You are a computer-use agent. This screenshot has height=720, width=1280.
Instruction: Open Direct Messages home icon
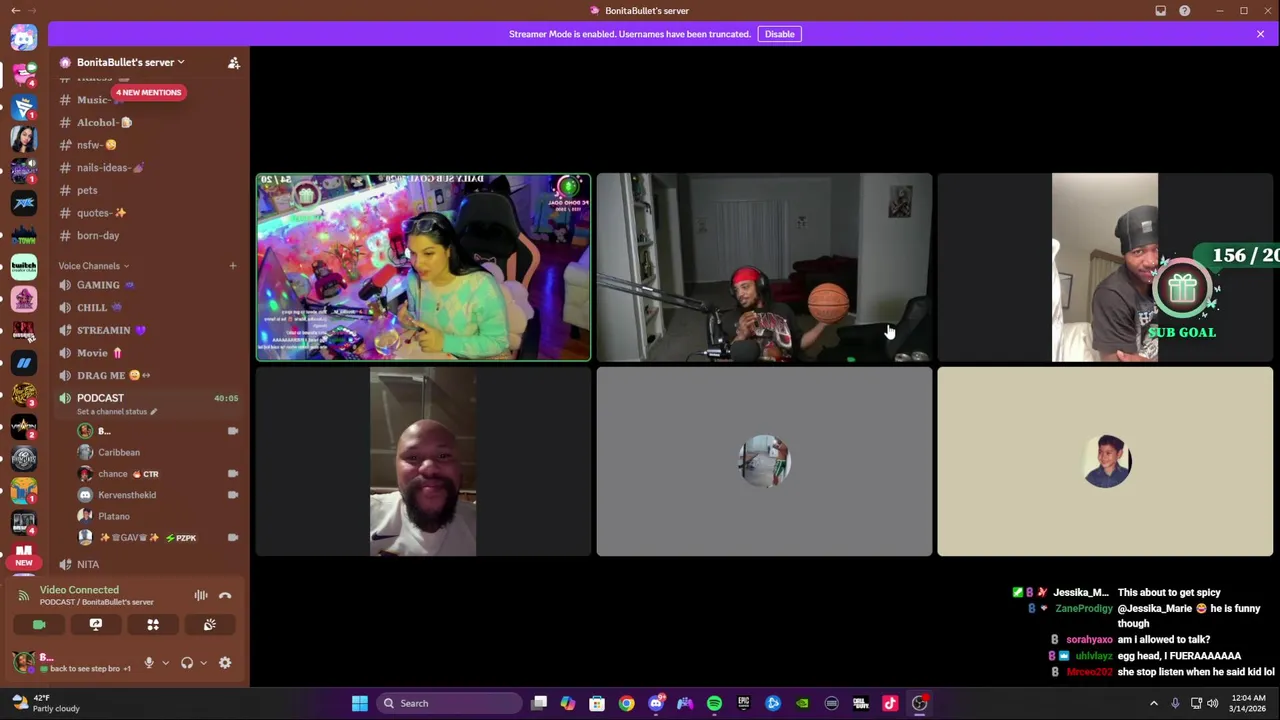pos(24,38)
